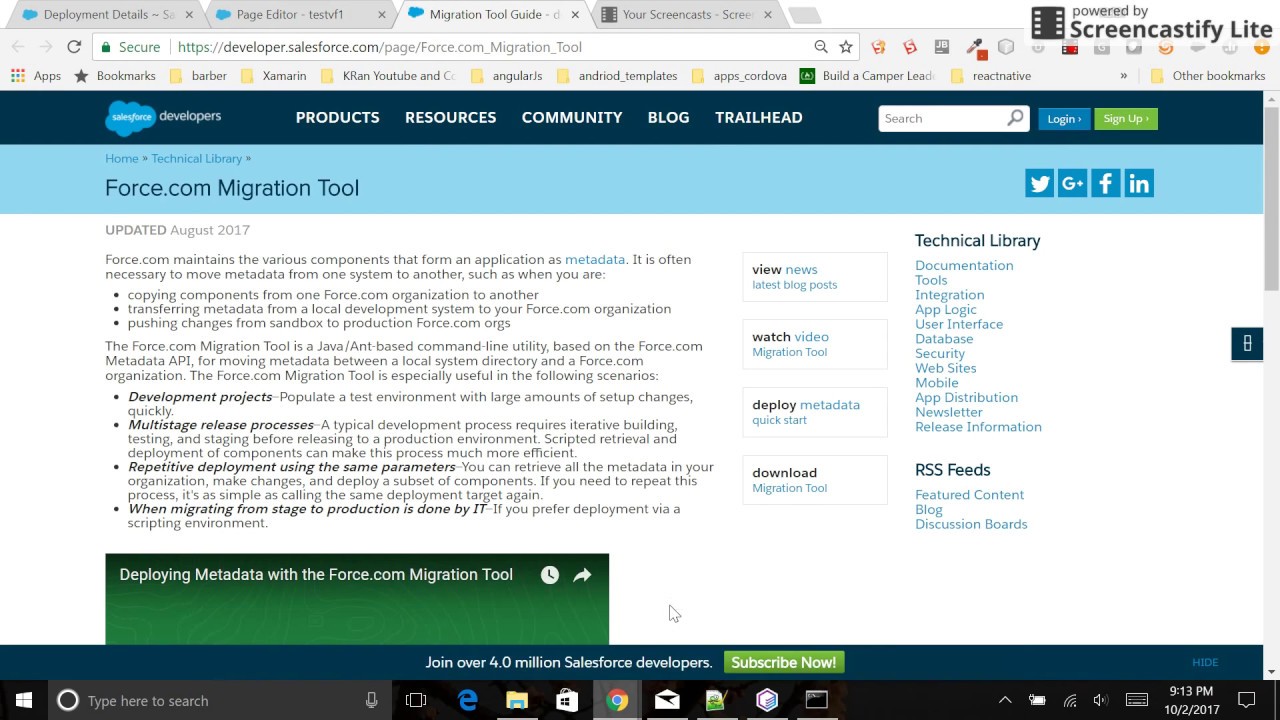This screenshot has height=720, width=1280.
Task: Click the Sign Up button
Action: point(1126,119)
